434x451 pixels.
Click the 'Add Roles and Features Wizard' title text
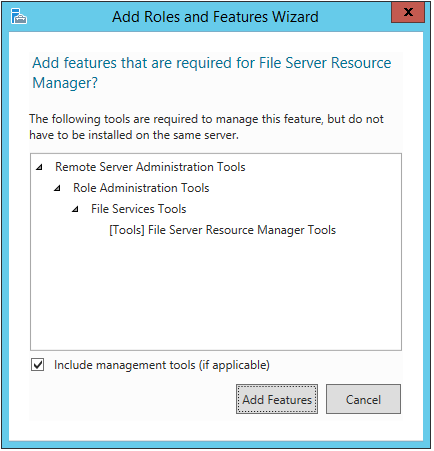coord(215,17)
